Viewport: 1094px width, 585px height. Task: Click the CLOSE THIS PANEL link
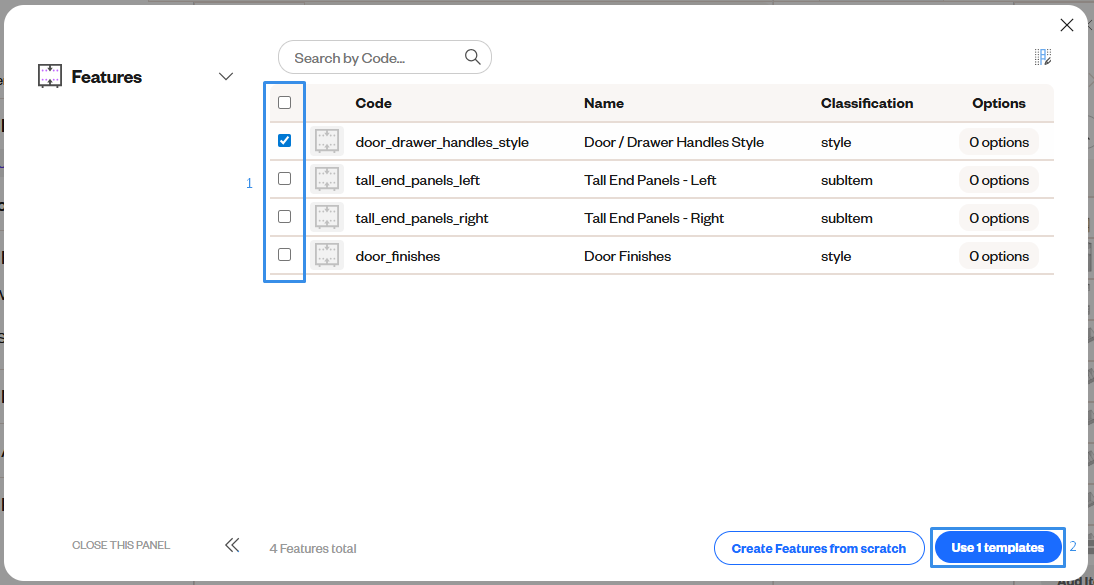(120, 545)
